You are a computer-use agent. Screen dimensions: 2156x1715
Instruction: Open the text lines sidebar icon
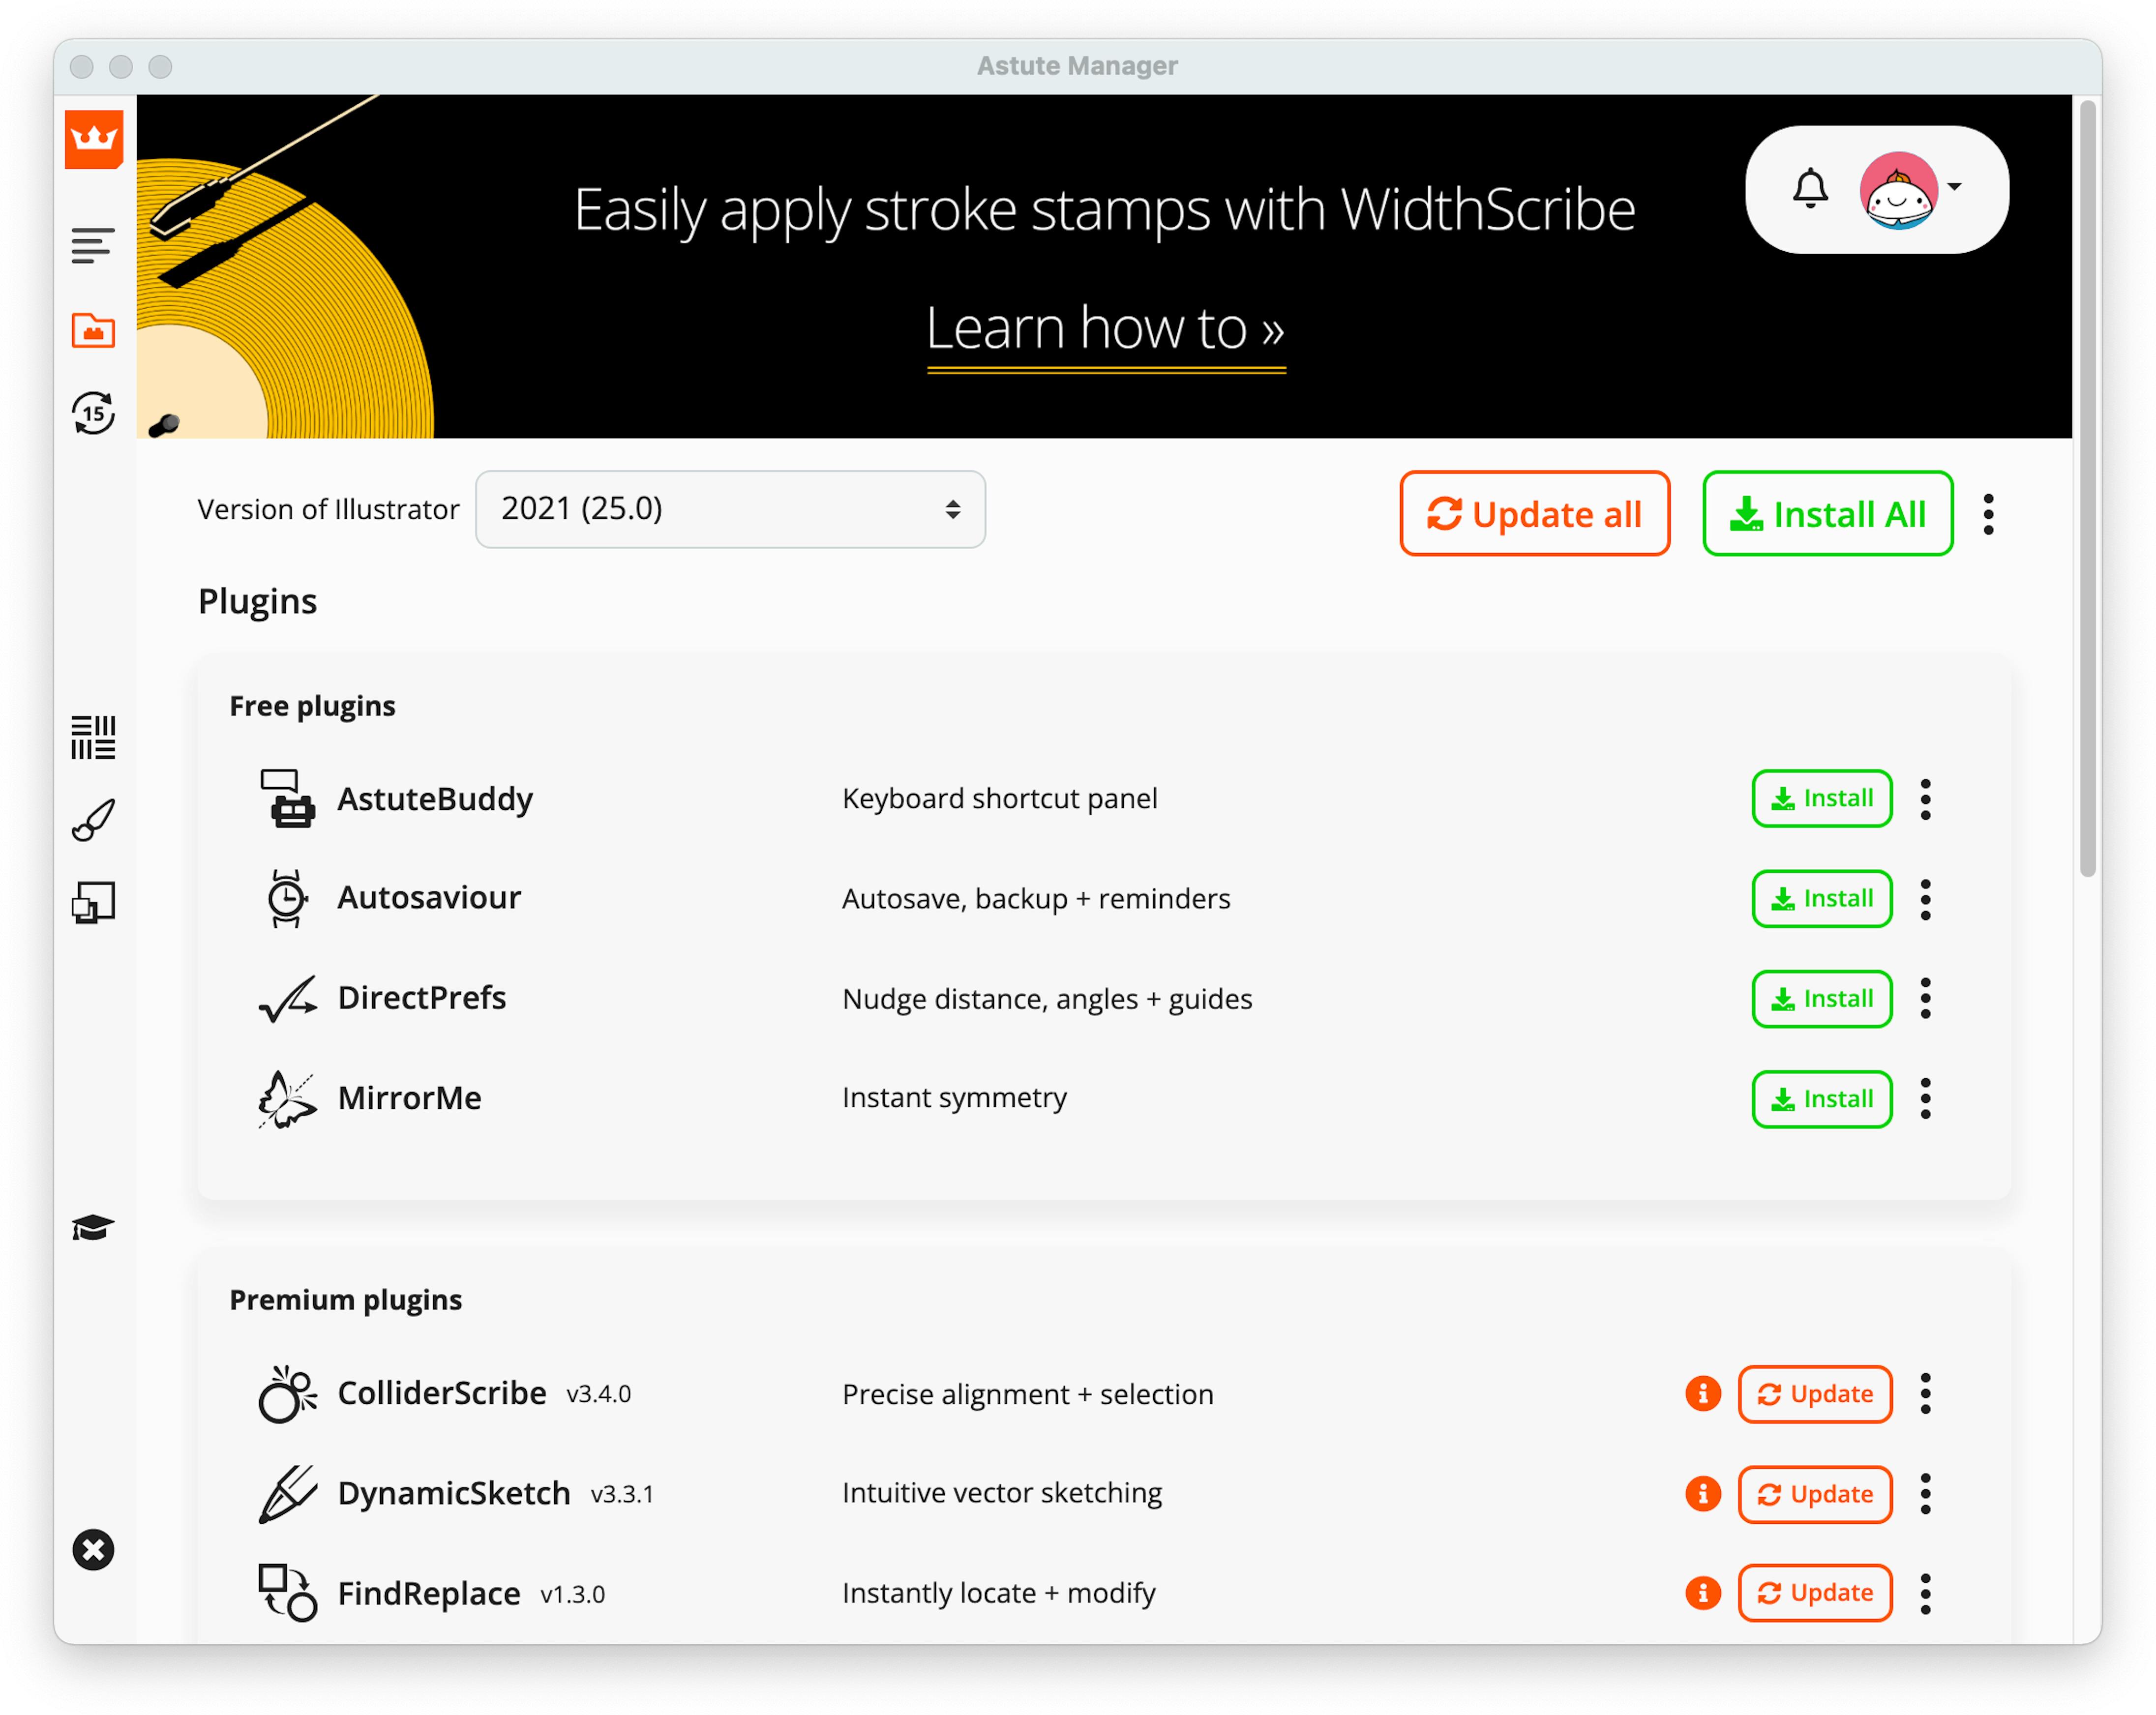[93, 245]
